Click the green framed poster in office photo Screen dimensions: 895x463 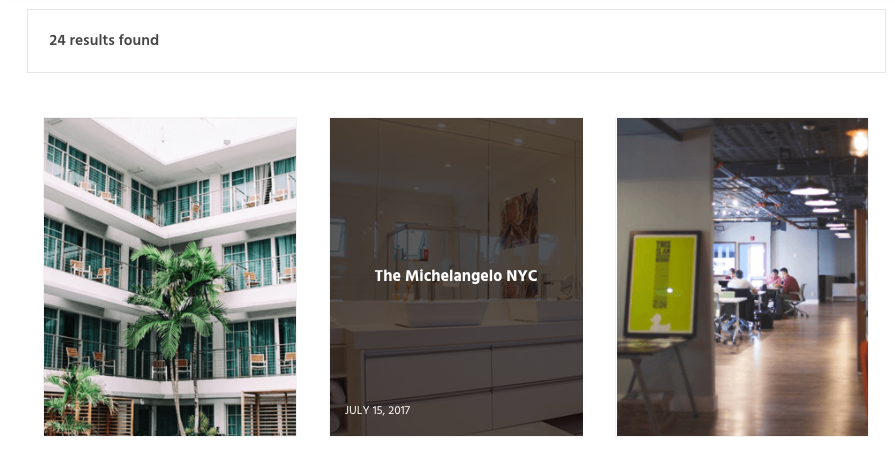point(662,284)
